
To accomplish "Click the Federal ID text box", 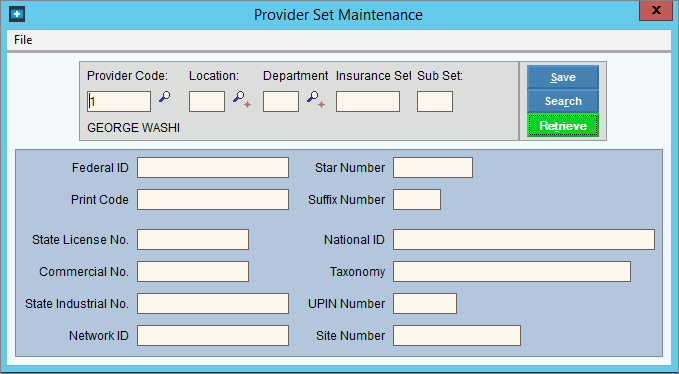I will [213, 168].
